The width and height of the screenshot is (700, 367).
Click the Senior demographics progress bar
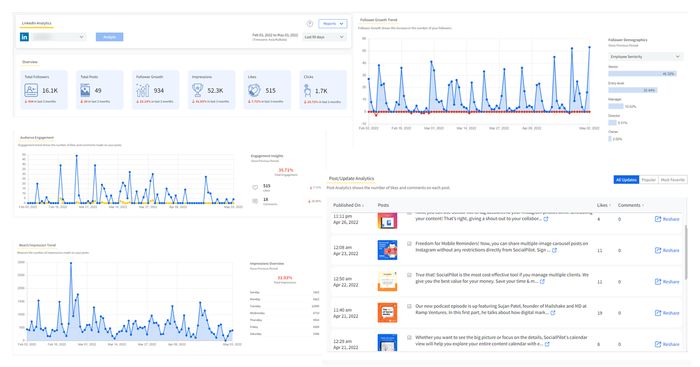pyautogui.click(x=642, y=74)
